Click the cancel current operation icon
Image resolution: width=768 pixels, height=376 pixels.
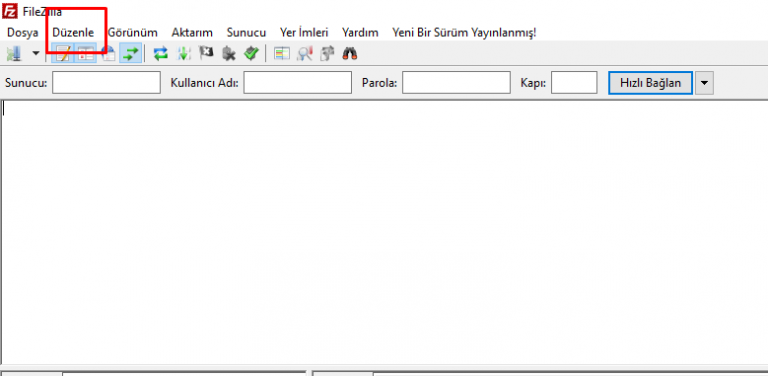(x=206, y=54)
